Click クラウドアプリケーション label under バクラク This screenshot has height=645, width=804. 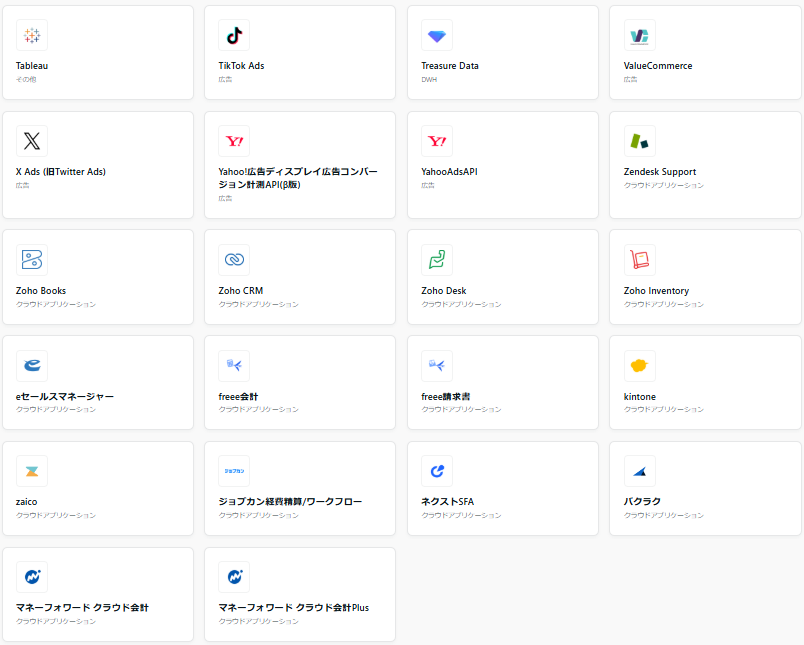click(664, 515)
